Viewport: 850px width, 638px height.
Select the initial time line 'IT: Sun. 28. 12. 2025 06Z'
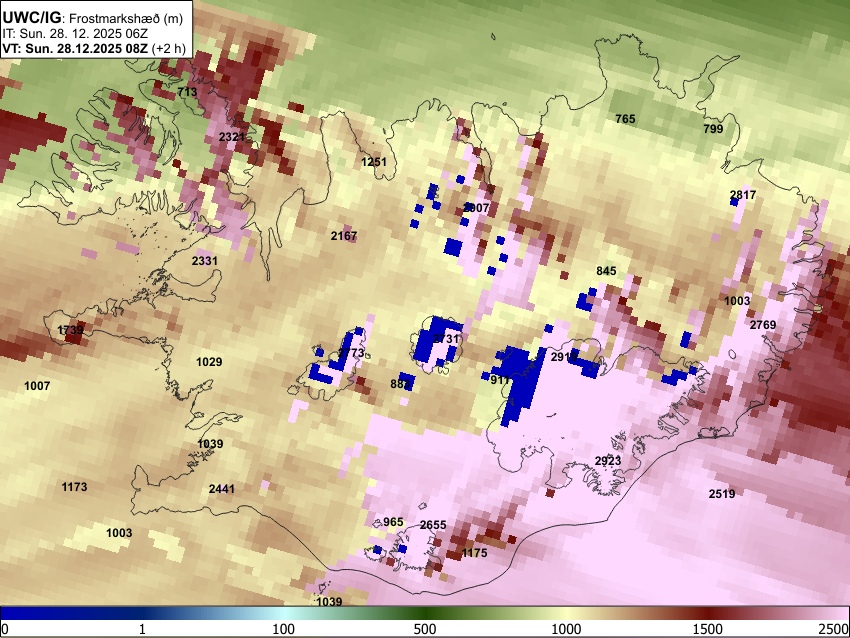[75, 34]
